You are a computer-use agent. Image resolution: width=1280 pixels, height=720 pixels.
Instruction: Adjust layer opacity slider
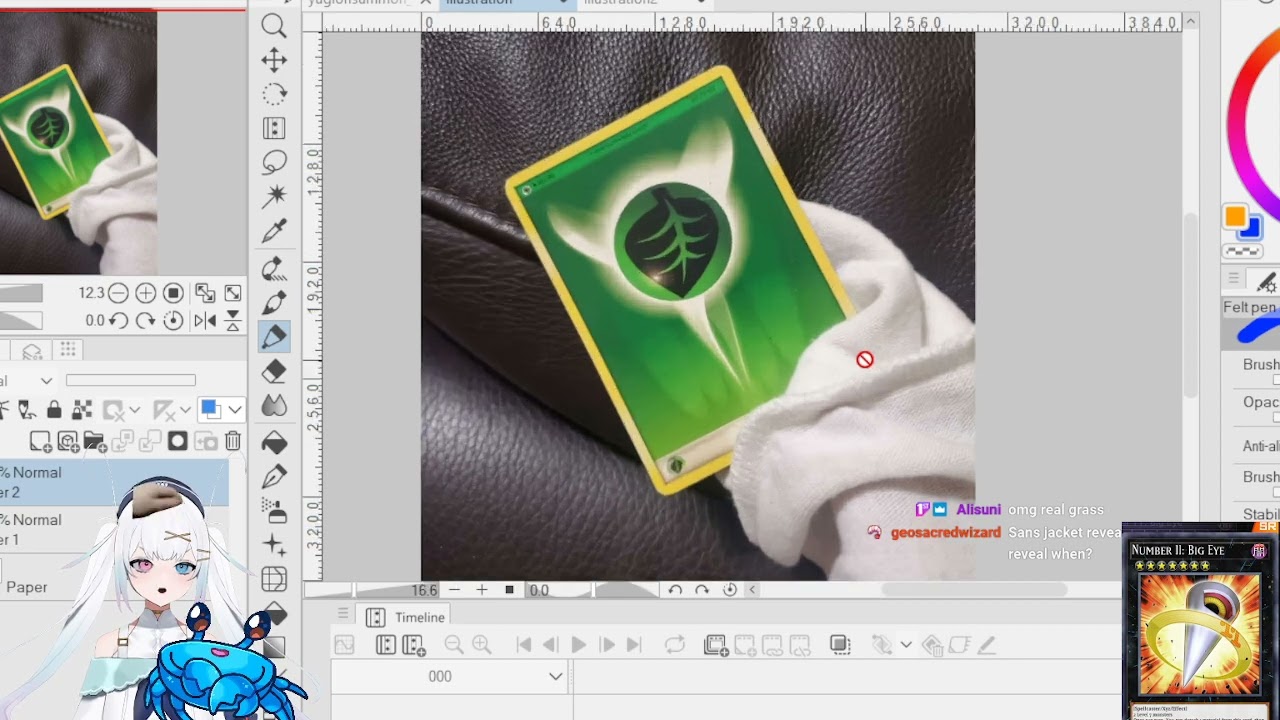point(131,380)
